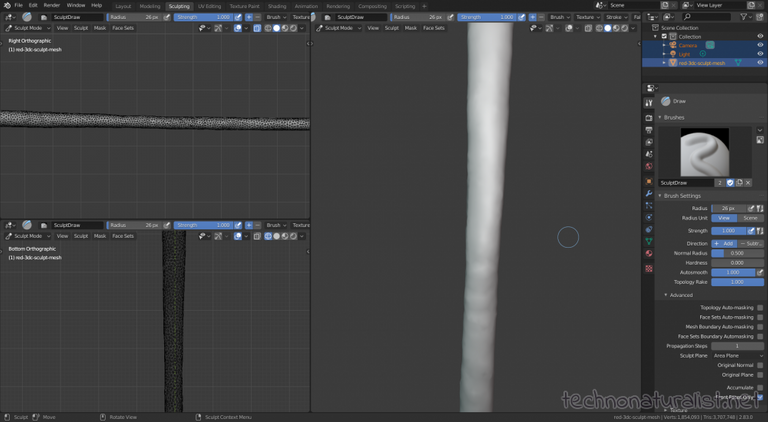Click Draw brush icon in top-left header

pyautogui.click(x=27, y=17)
